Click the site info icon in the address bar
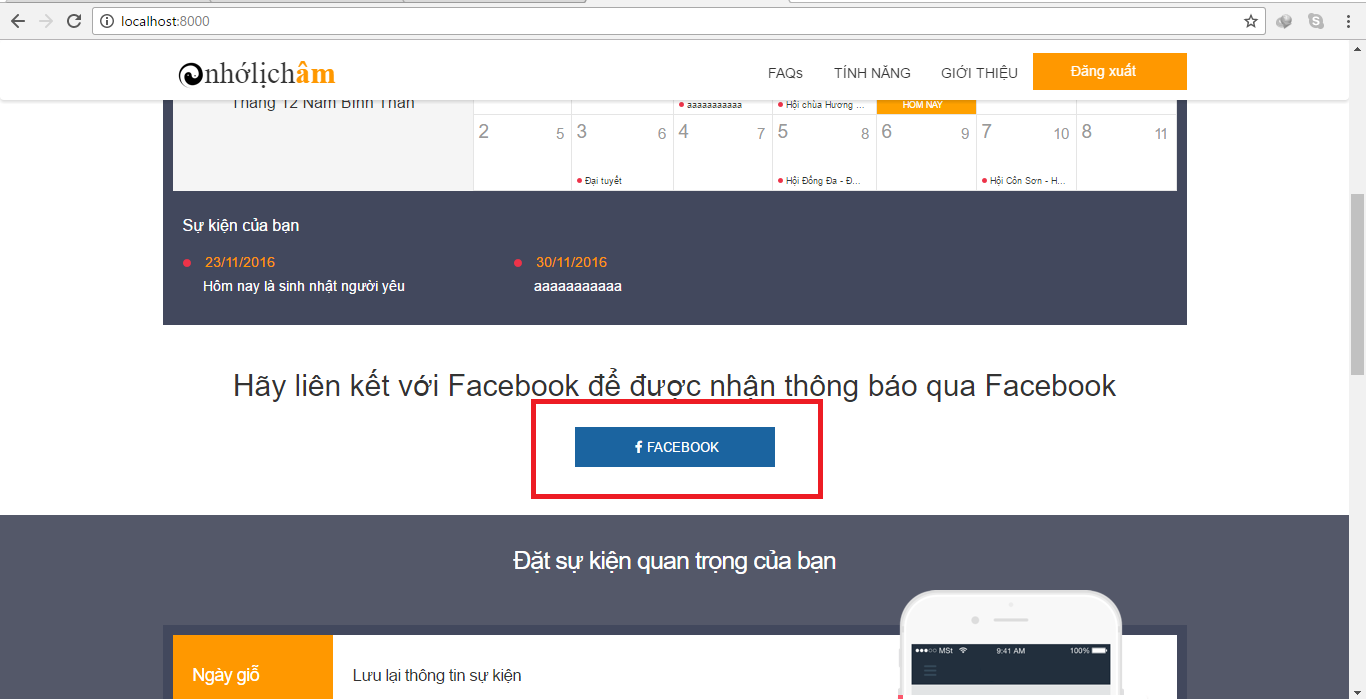Viewport: 1366px width, 699px height. [x=107, y=21]
